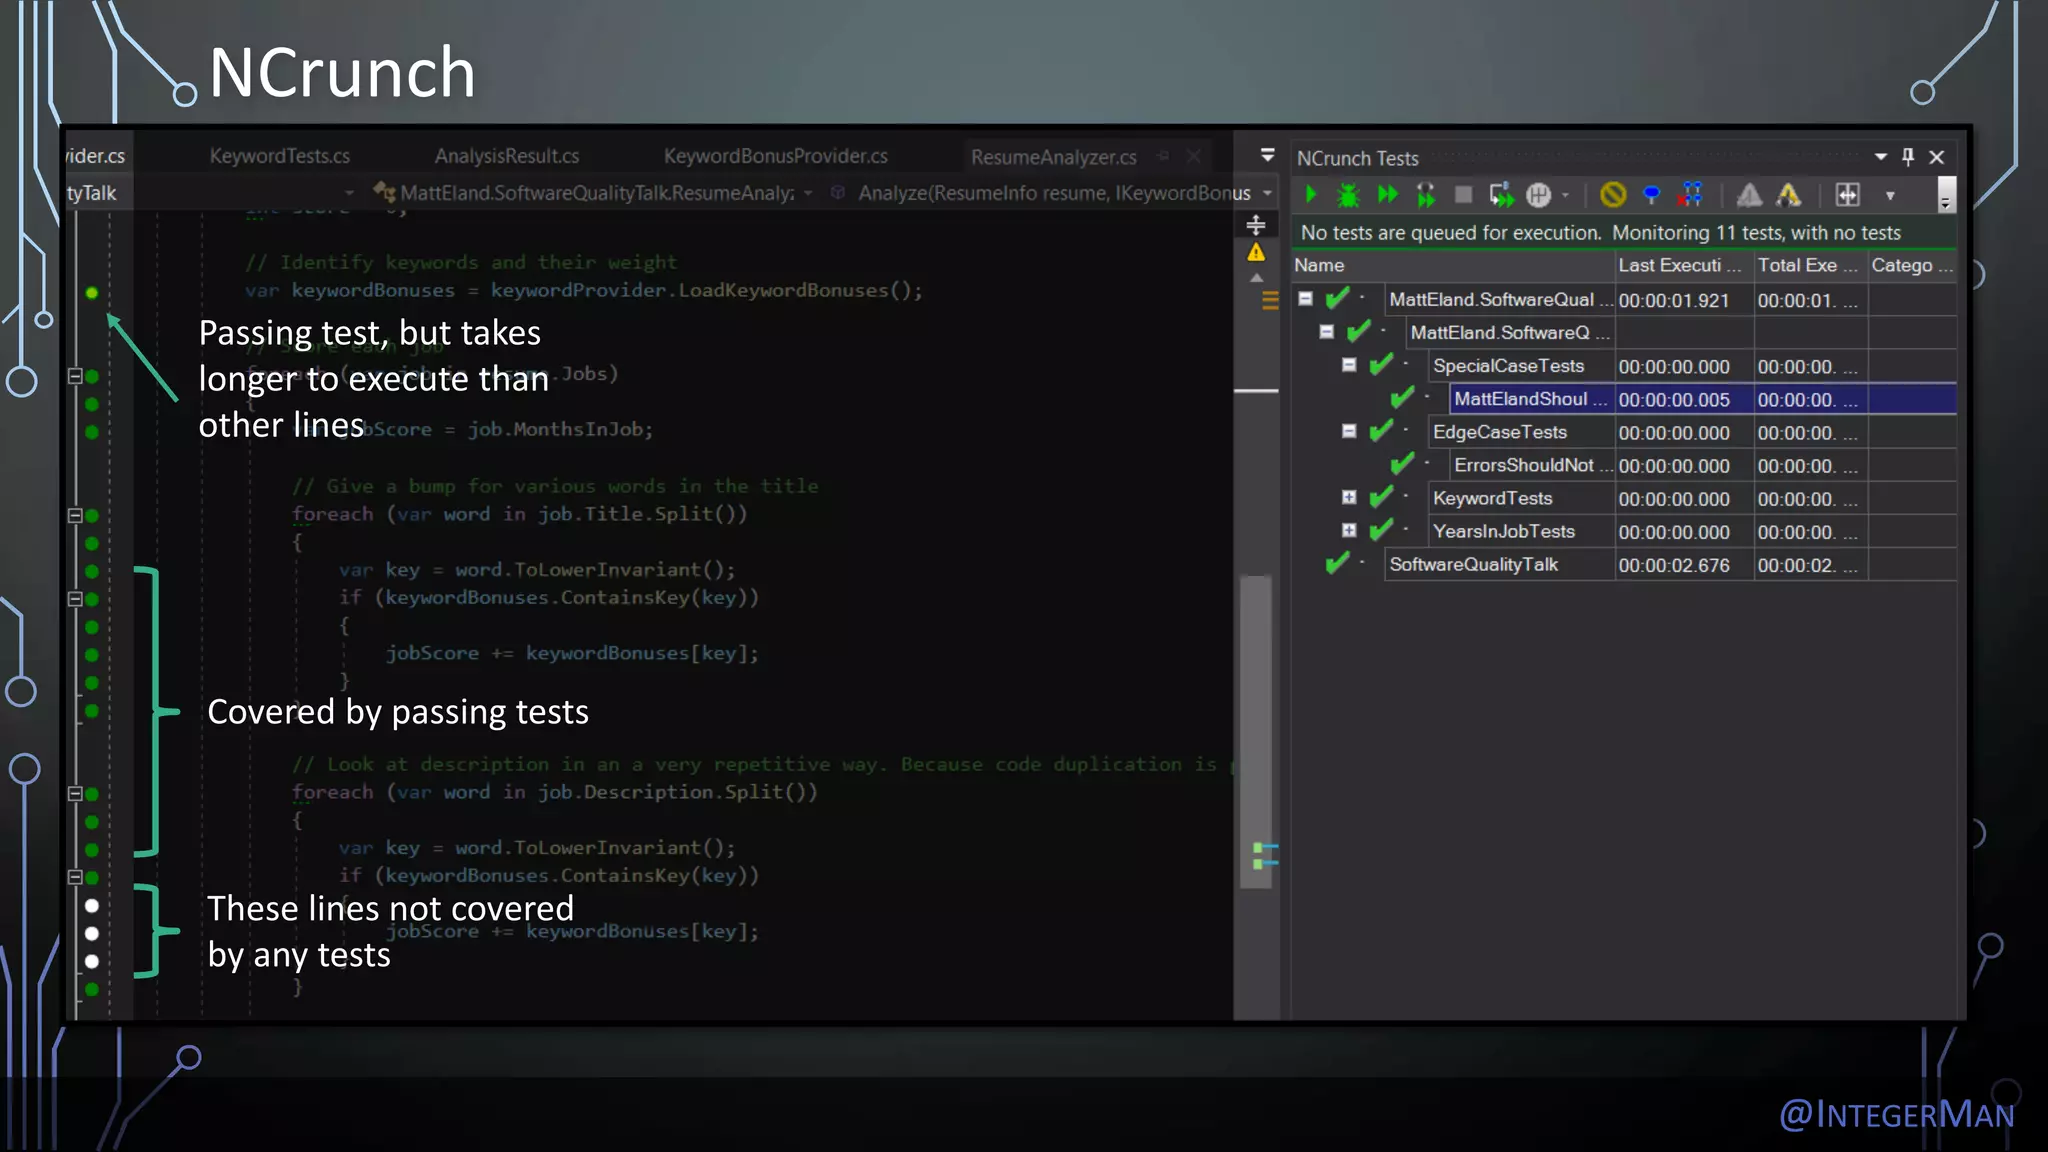Expand the KeywordTests node
This screenshot has height=1152, width=2048.
1349,497
